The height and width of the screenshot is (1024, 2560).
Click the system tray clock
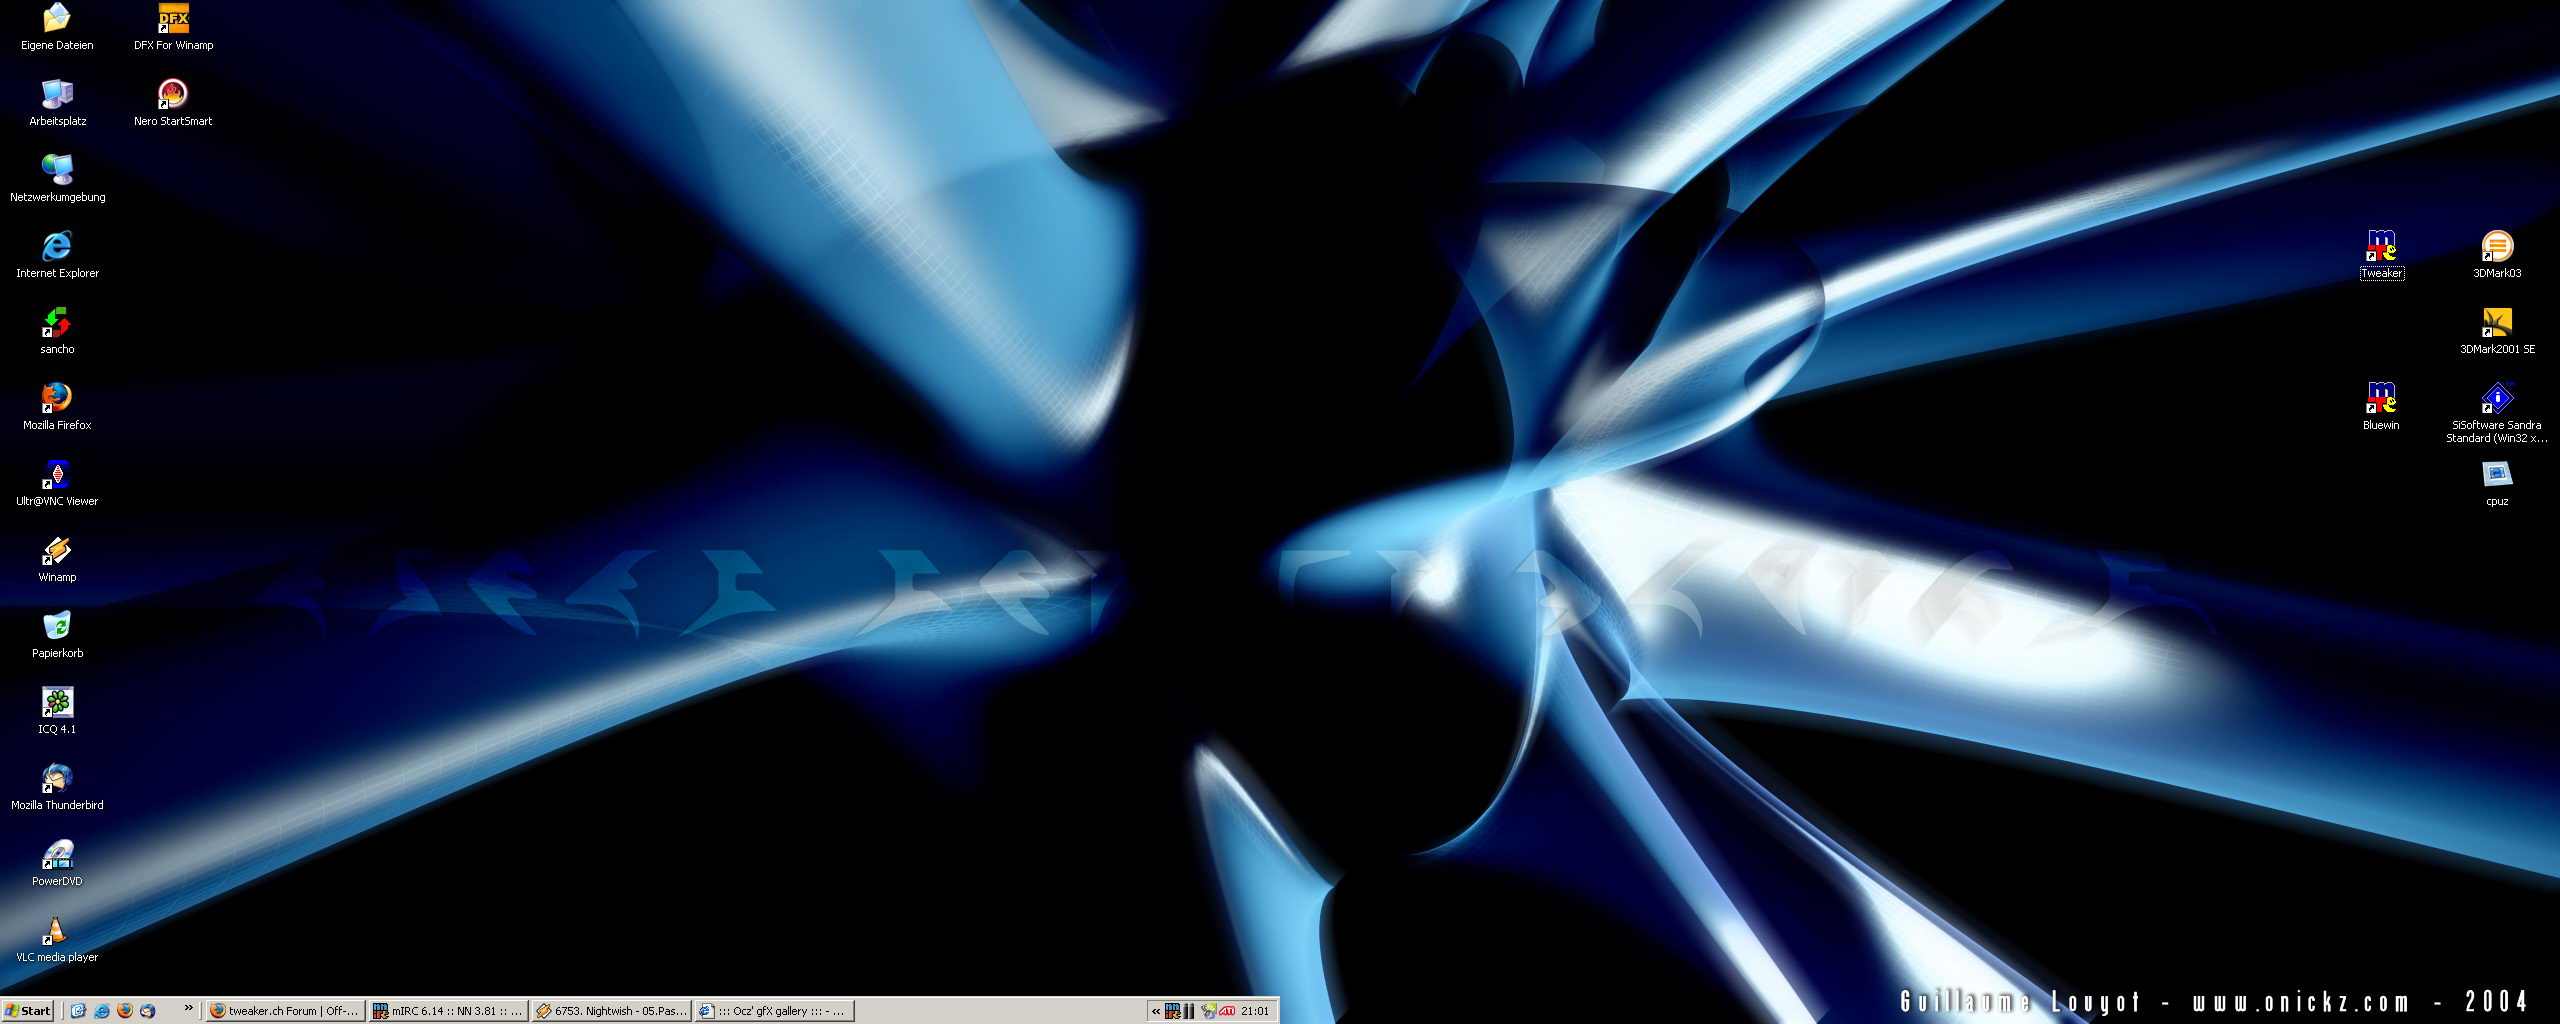[x=1254, y=1011]
